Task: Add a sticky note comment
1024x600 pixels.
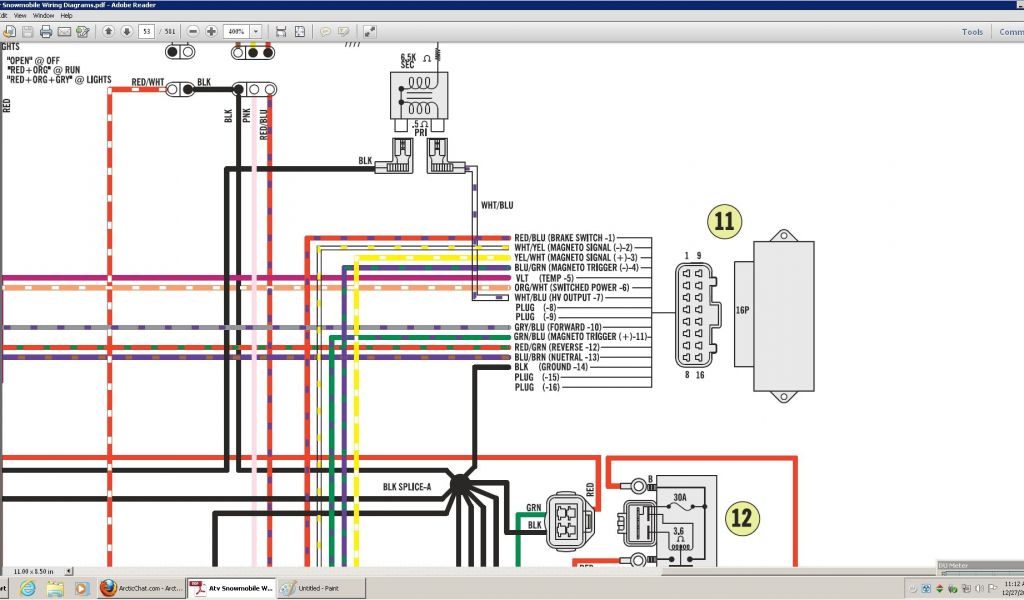Action: click(325, 32)
